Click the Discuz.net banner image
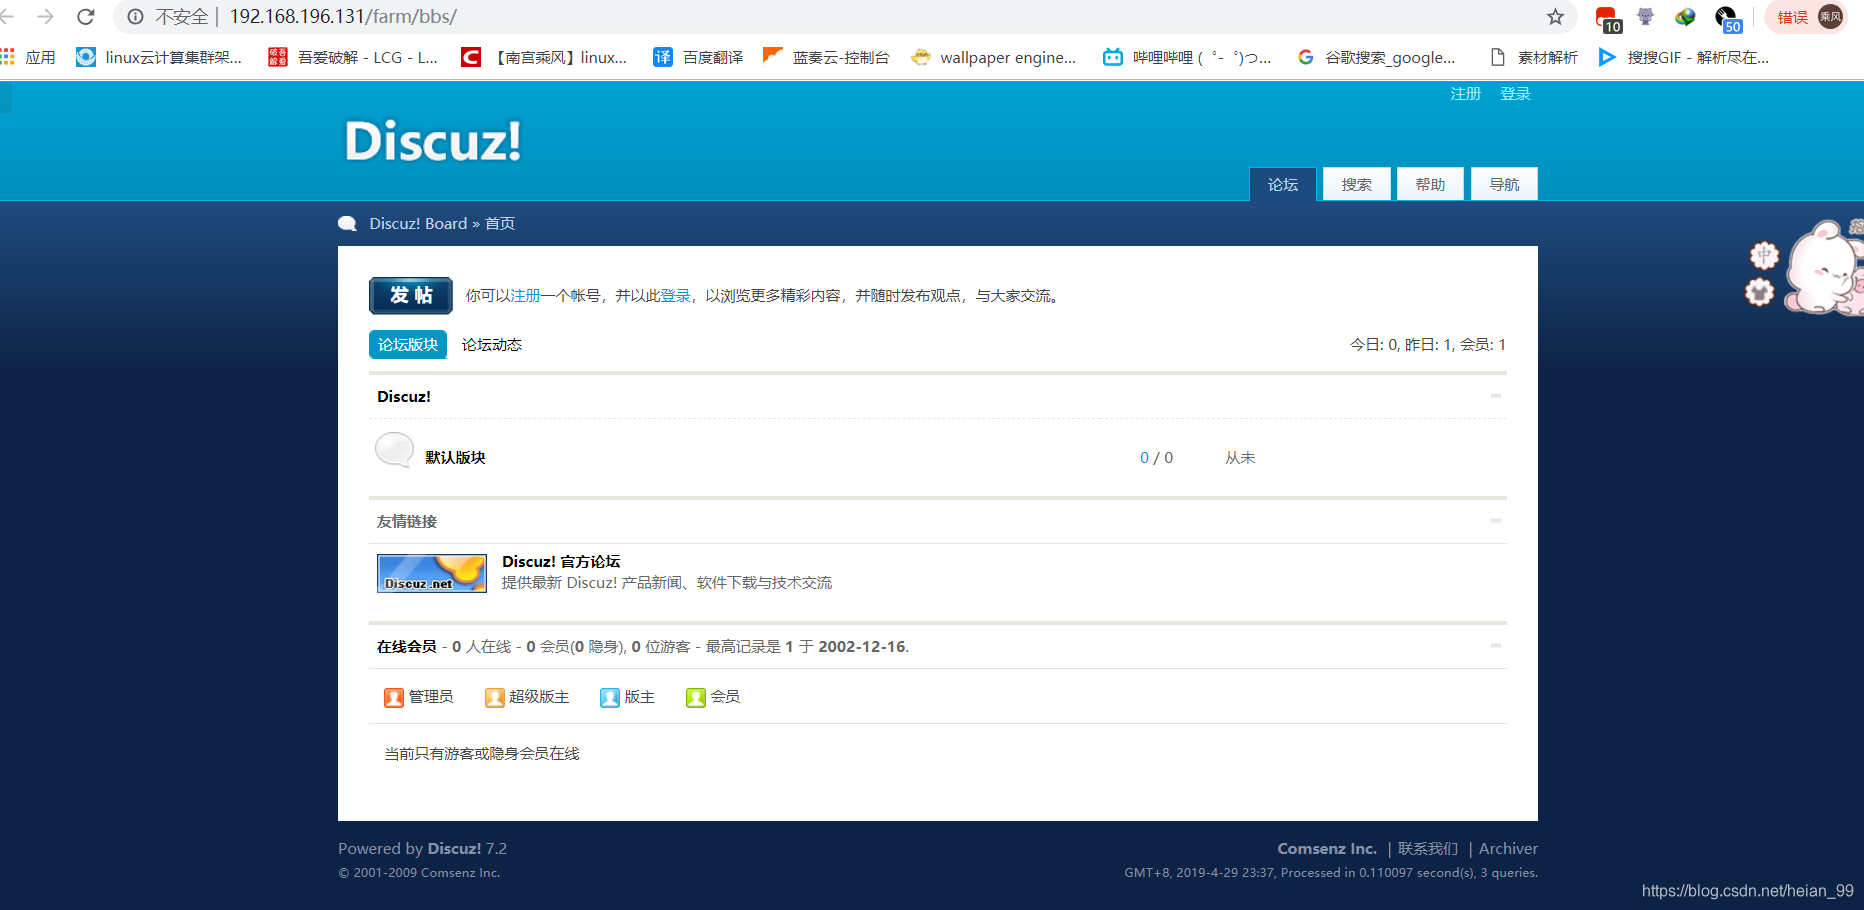This screenshot has width=1864, height=910. [x=432, y=573]
